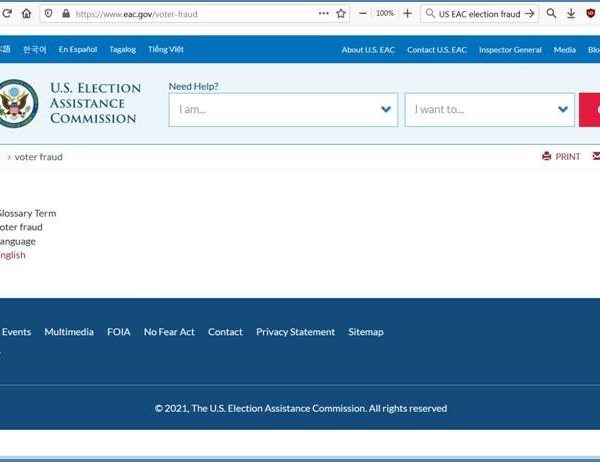Zoom out using the minus icon
Image resolution: width=600 pixels, height=462 pixels.
coord(362,14)
